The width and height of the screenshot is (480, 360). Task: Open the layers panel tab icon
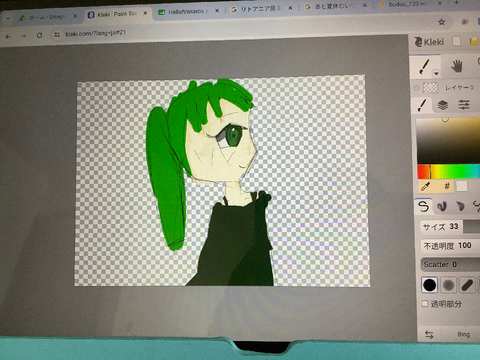442,105
